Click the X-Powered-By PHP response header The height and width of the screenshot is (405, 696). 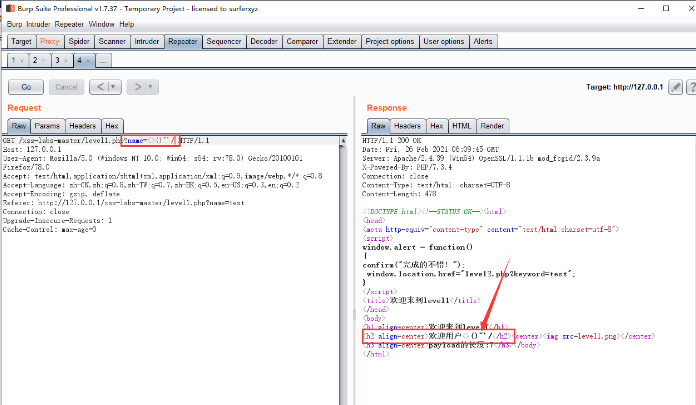pyautogui.click(x=407, y=167)
